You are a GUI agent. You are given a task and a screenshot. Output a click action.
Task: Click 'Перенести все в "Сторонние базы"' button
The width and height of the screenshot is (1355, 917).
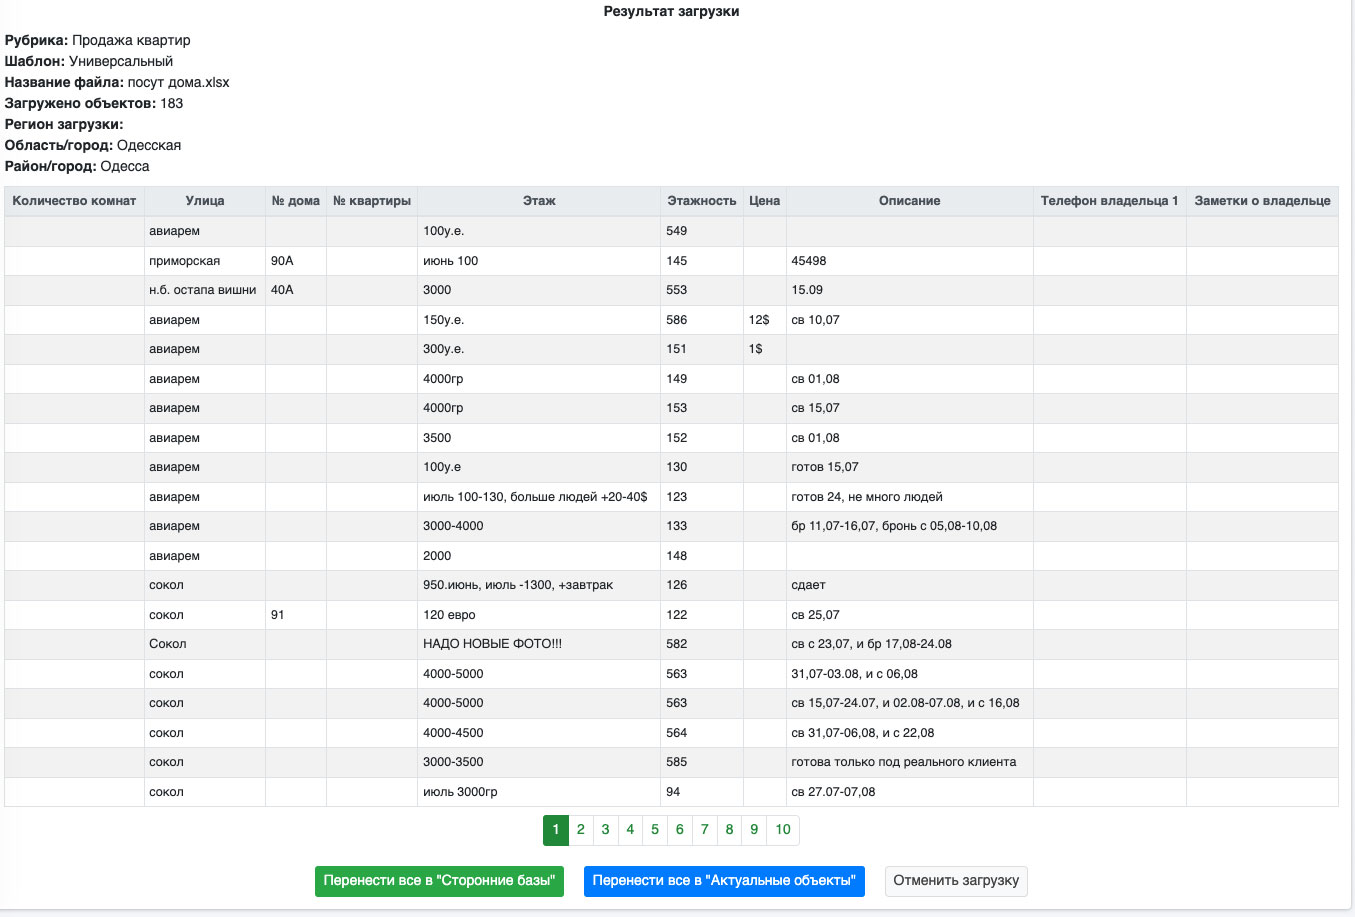click(439, 881)
